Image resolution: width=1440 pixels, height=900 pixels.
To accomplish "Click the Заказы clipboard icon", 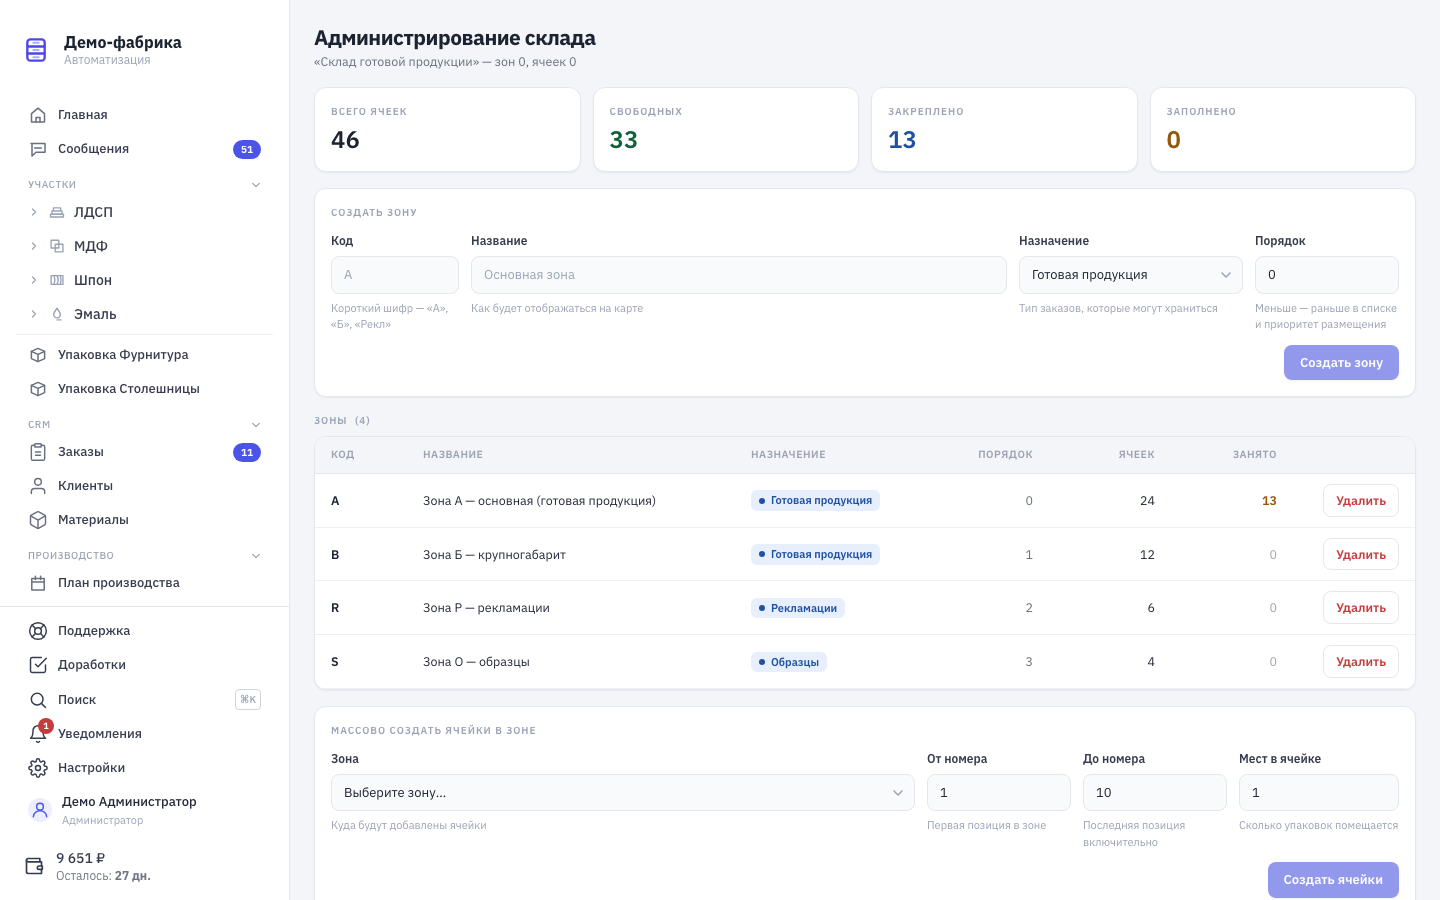I will click(x=38, y=452).
